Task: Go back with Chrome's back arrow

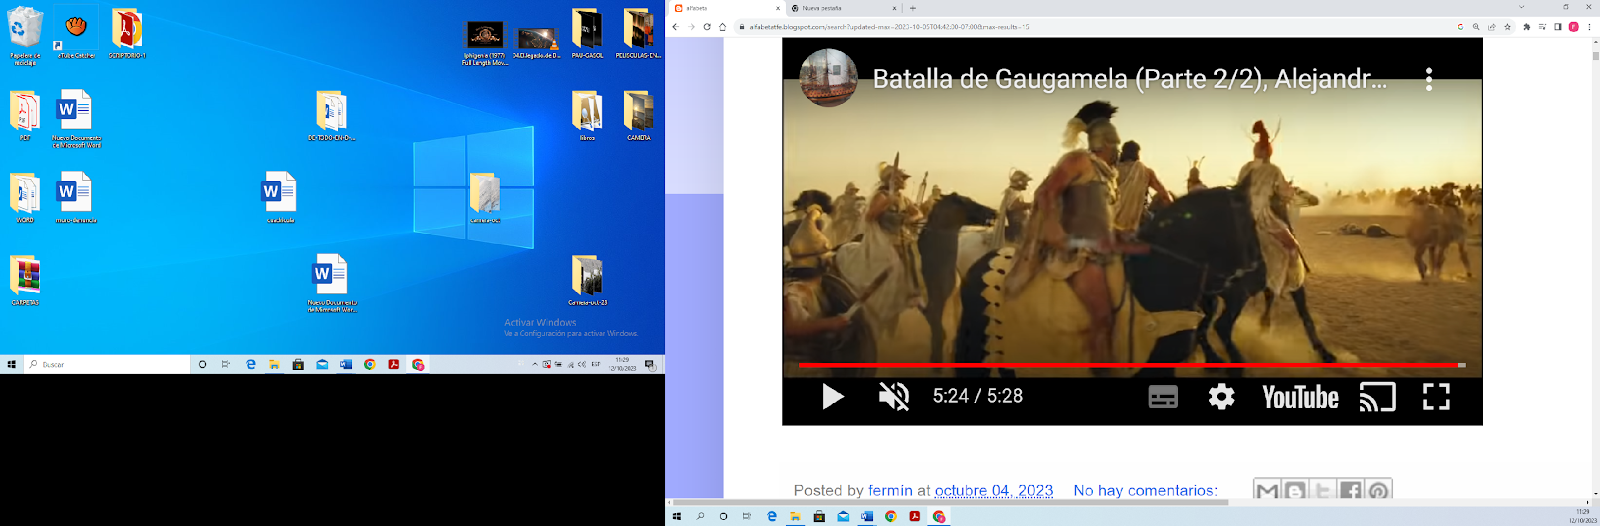Action: 675,27
